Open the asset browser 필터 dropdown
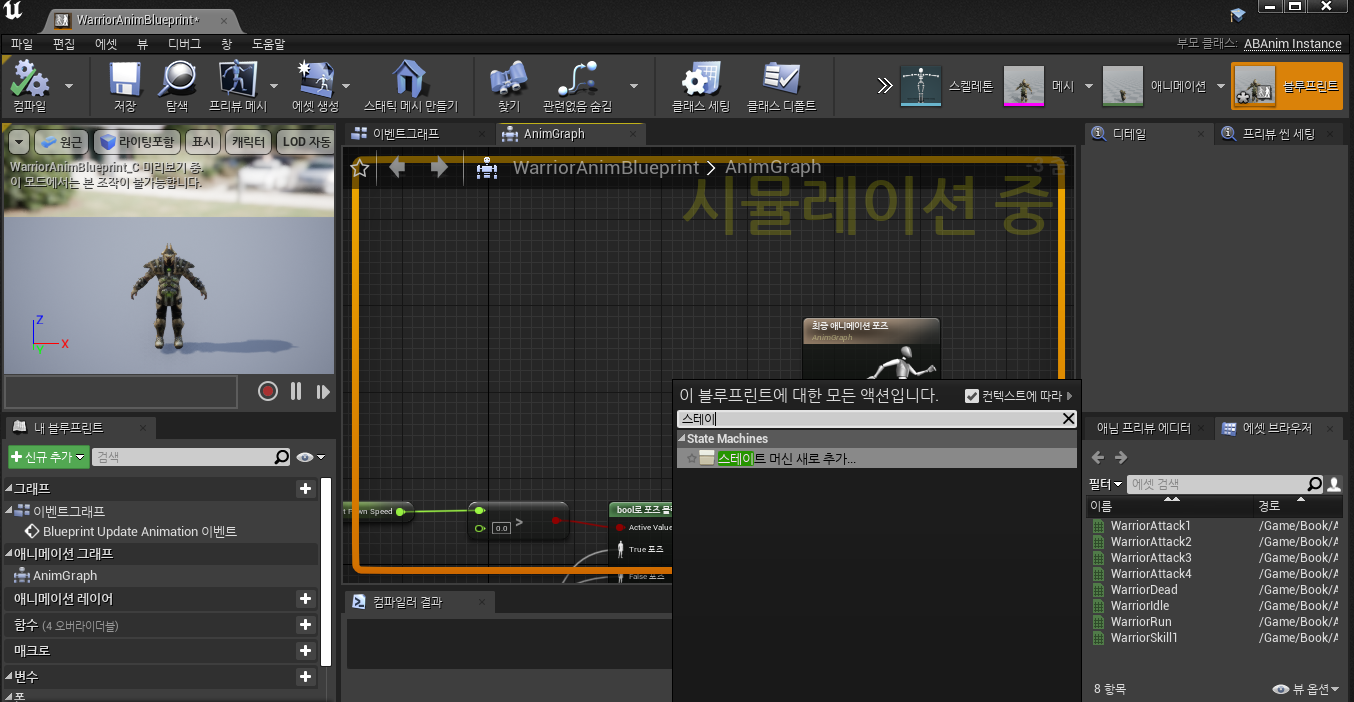The image size is (1354, 702). click(1105, 484)
